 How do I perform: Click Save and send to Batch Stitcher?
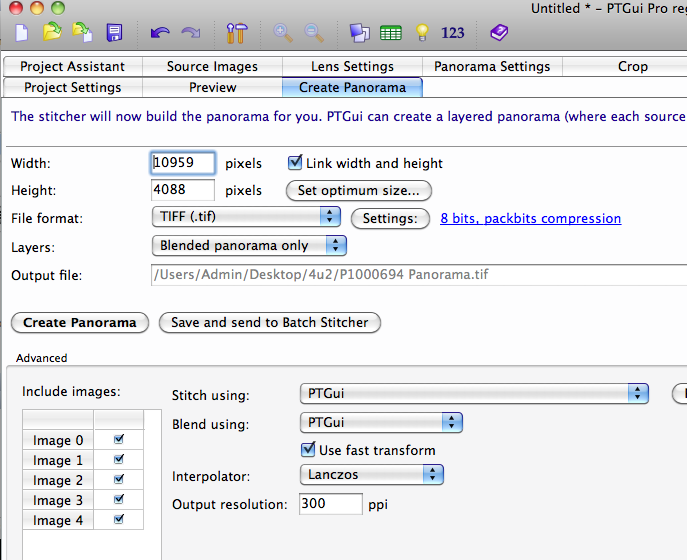click(x=270, y=323)
